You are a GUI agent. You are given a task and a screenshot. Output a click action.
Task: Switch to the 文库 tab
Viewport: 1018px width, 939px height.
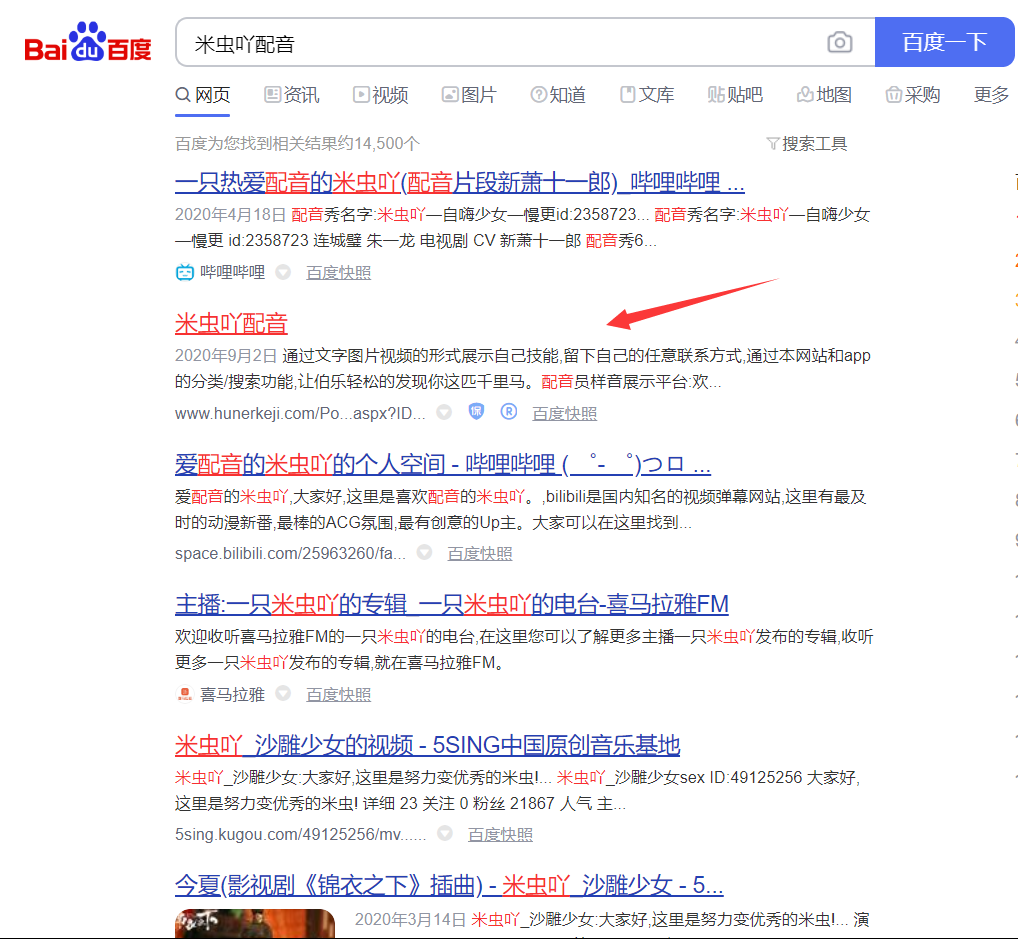(x=647, y=95)
